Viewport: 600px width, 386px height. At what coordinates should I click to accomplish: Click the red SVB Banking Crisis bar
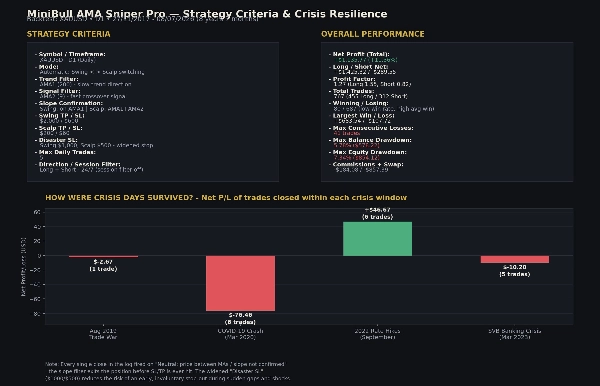(x=515, y=259)
